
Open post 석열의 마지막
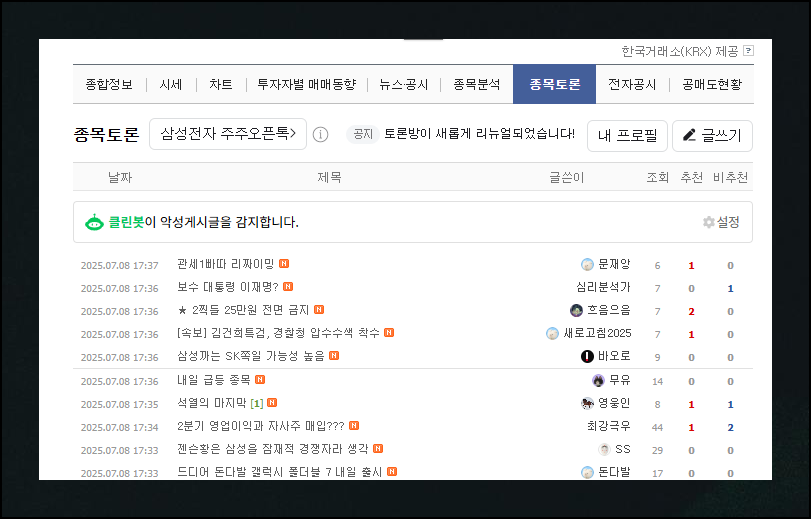(212, 403)
